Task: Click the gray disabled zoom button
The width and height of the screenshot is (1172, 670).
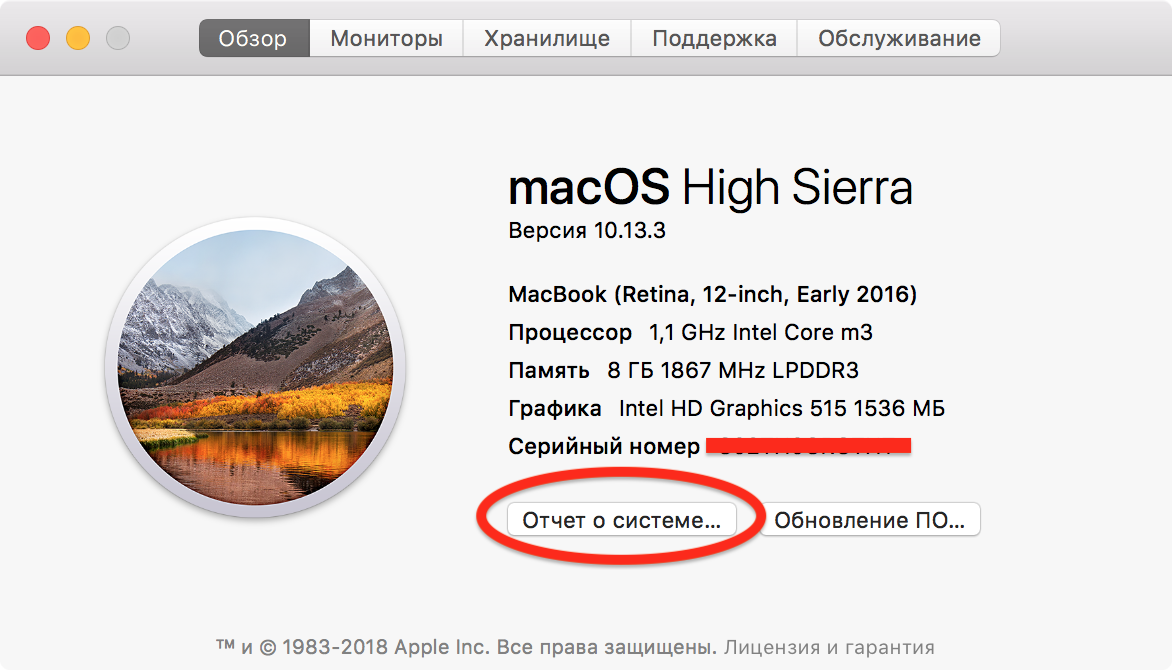Action: [117, 37]
